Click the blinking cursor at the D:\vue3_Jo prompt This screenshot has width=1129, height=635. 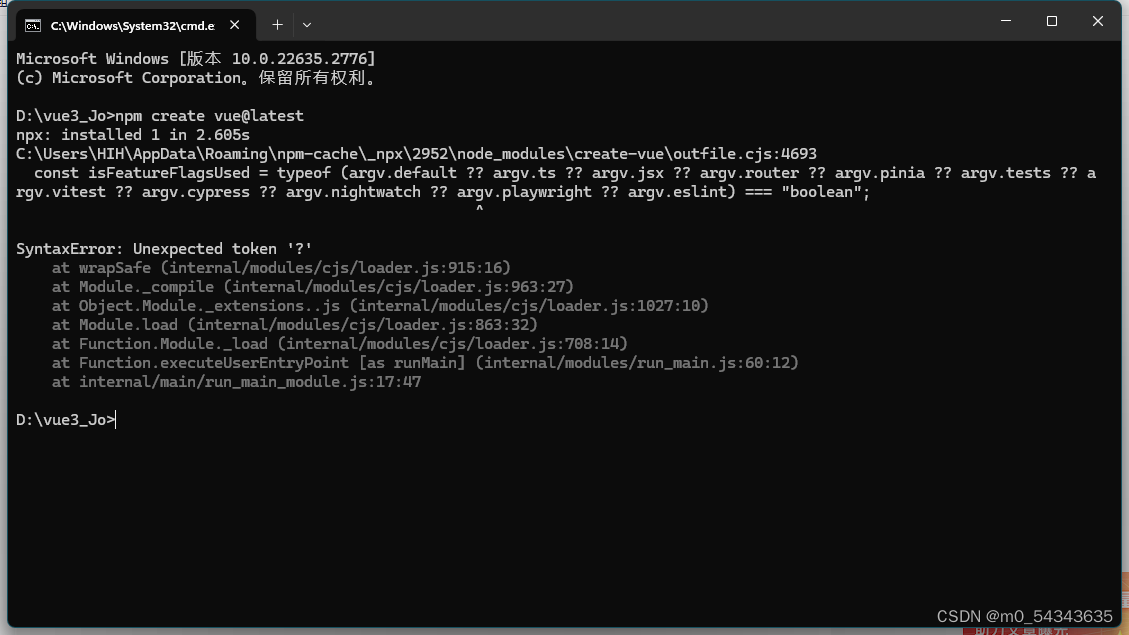coord(115,419)
